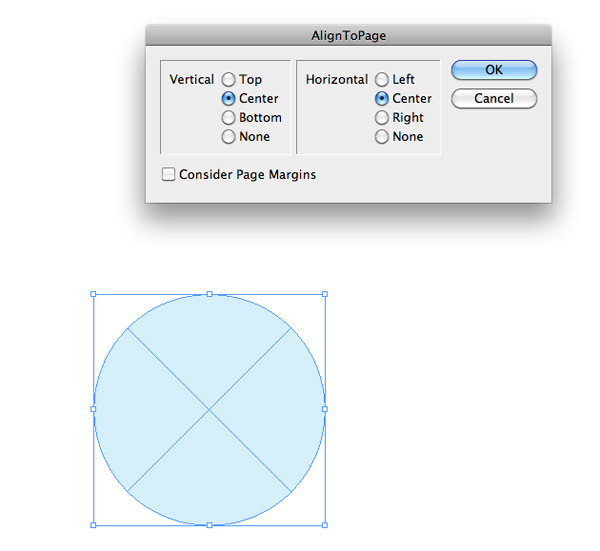Select the Vertical Bottom radio button

pos(228,117)
